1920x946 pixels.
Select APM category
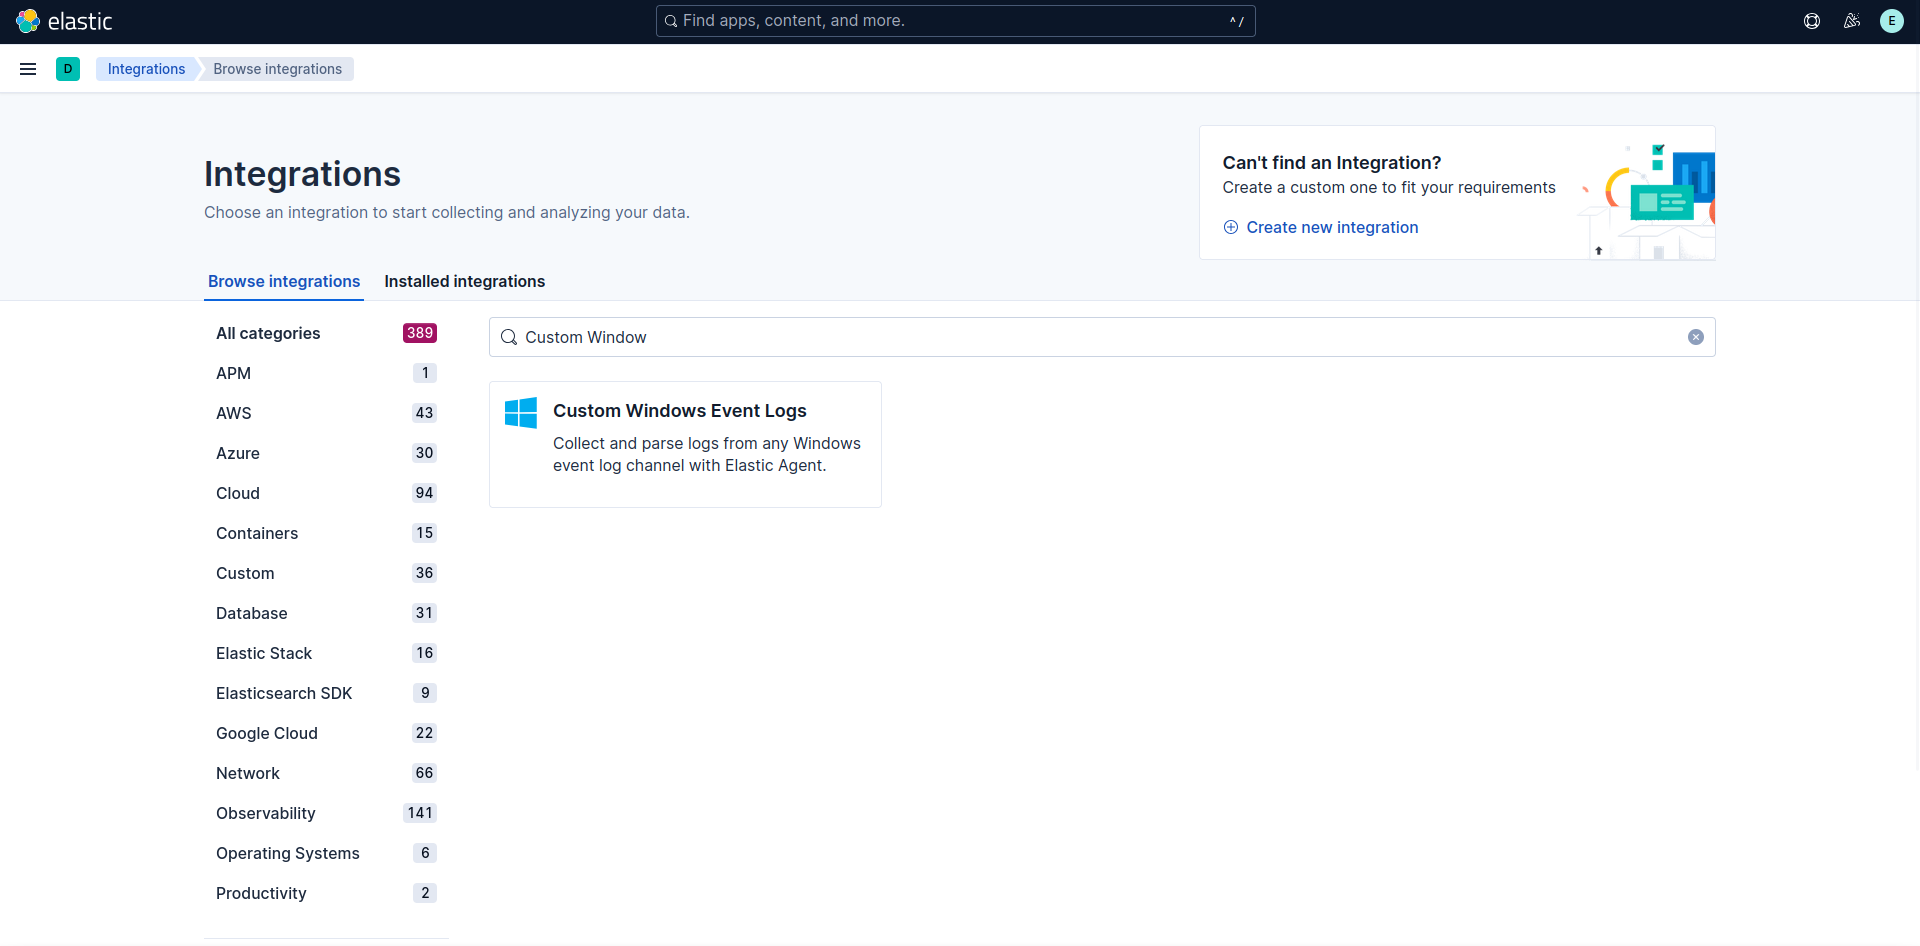[x=326, y=373]
